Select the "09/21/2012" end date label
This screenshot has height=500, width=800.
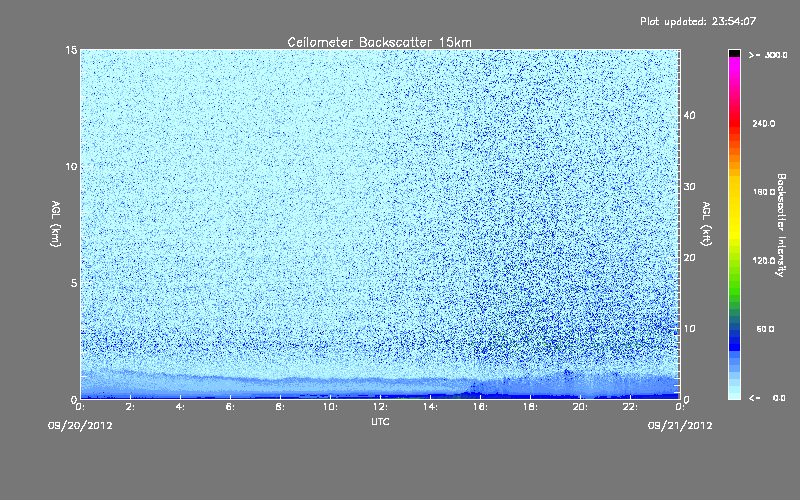point(680,426)
